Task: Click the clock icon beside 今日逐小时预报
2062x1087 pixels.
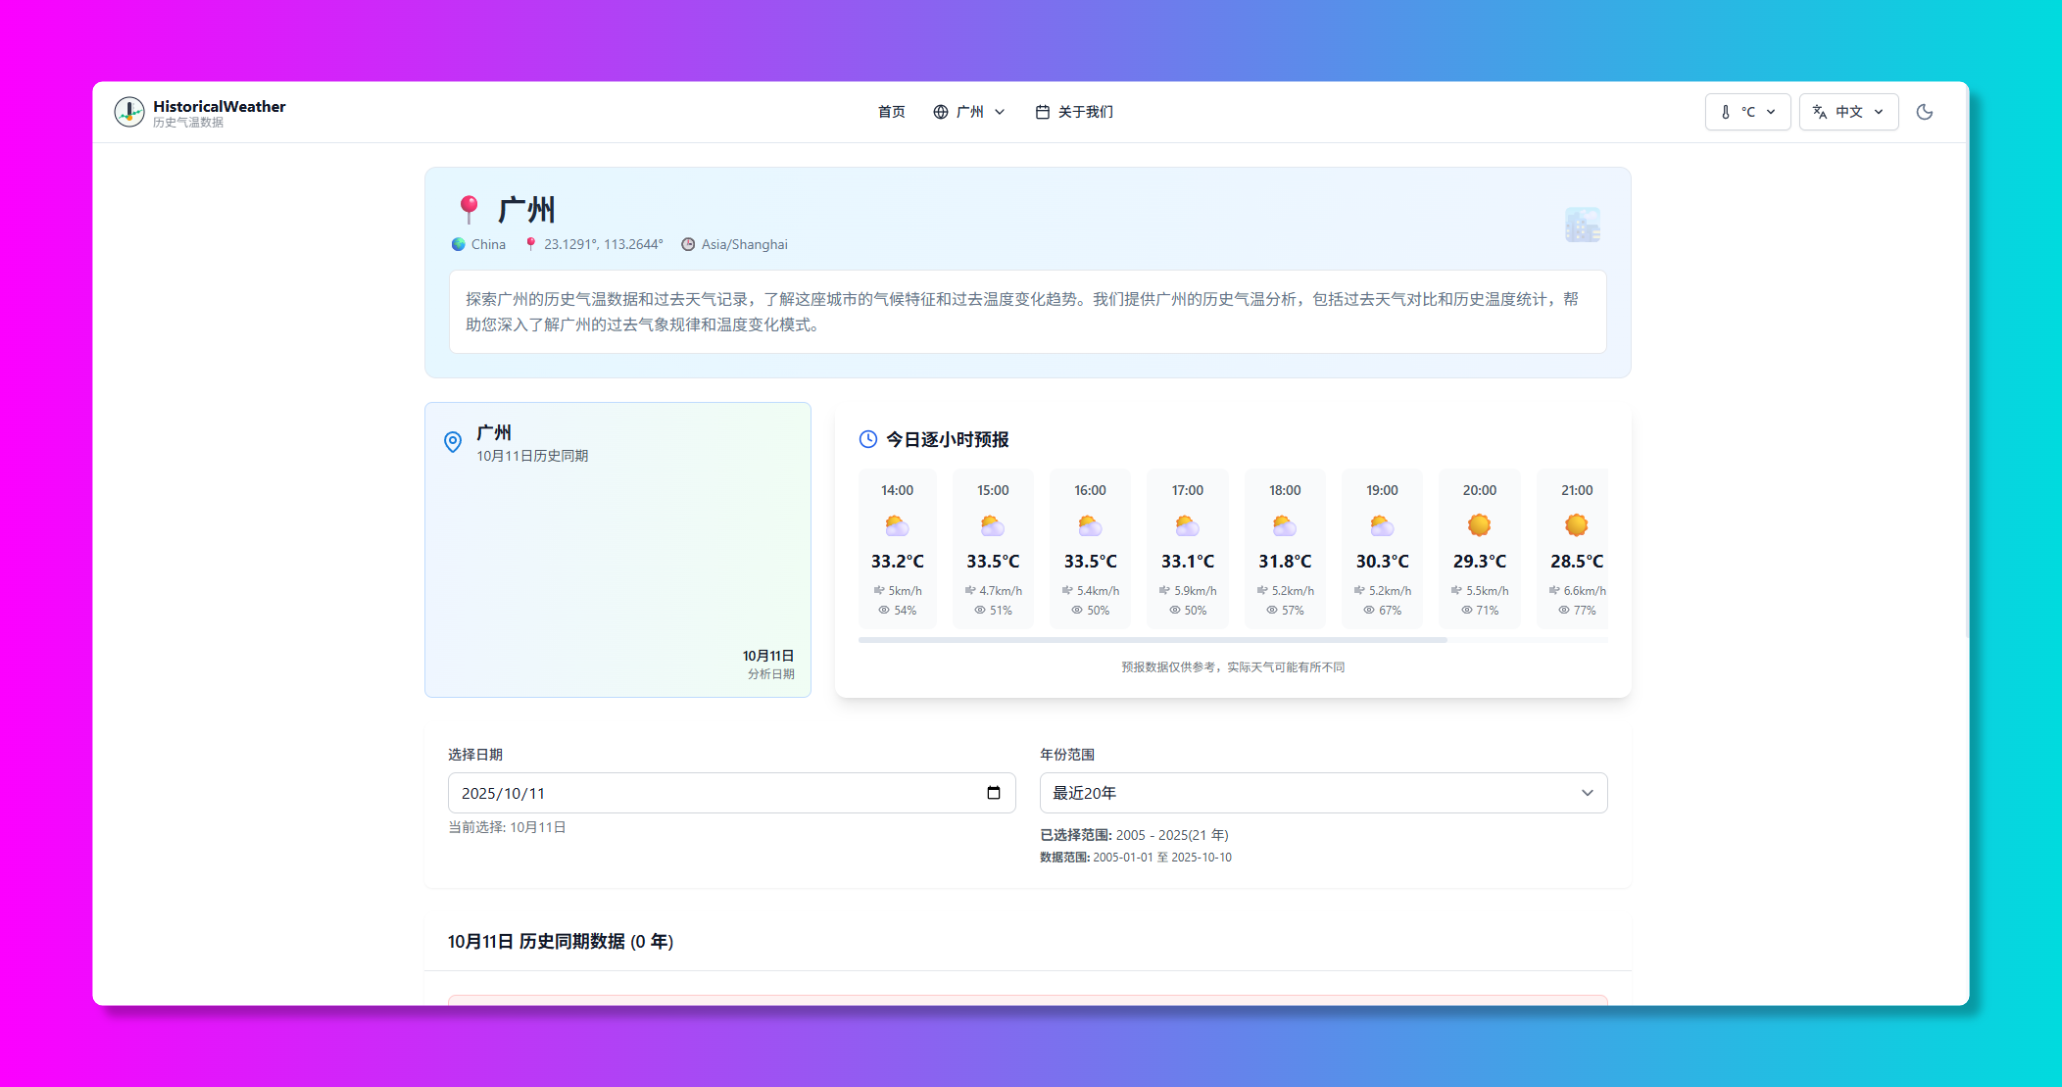Action: [x=868, y=439]
